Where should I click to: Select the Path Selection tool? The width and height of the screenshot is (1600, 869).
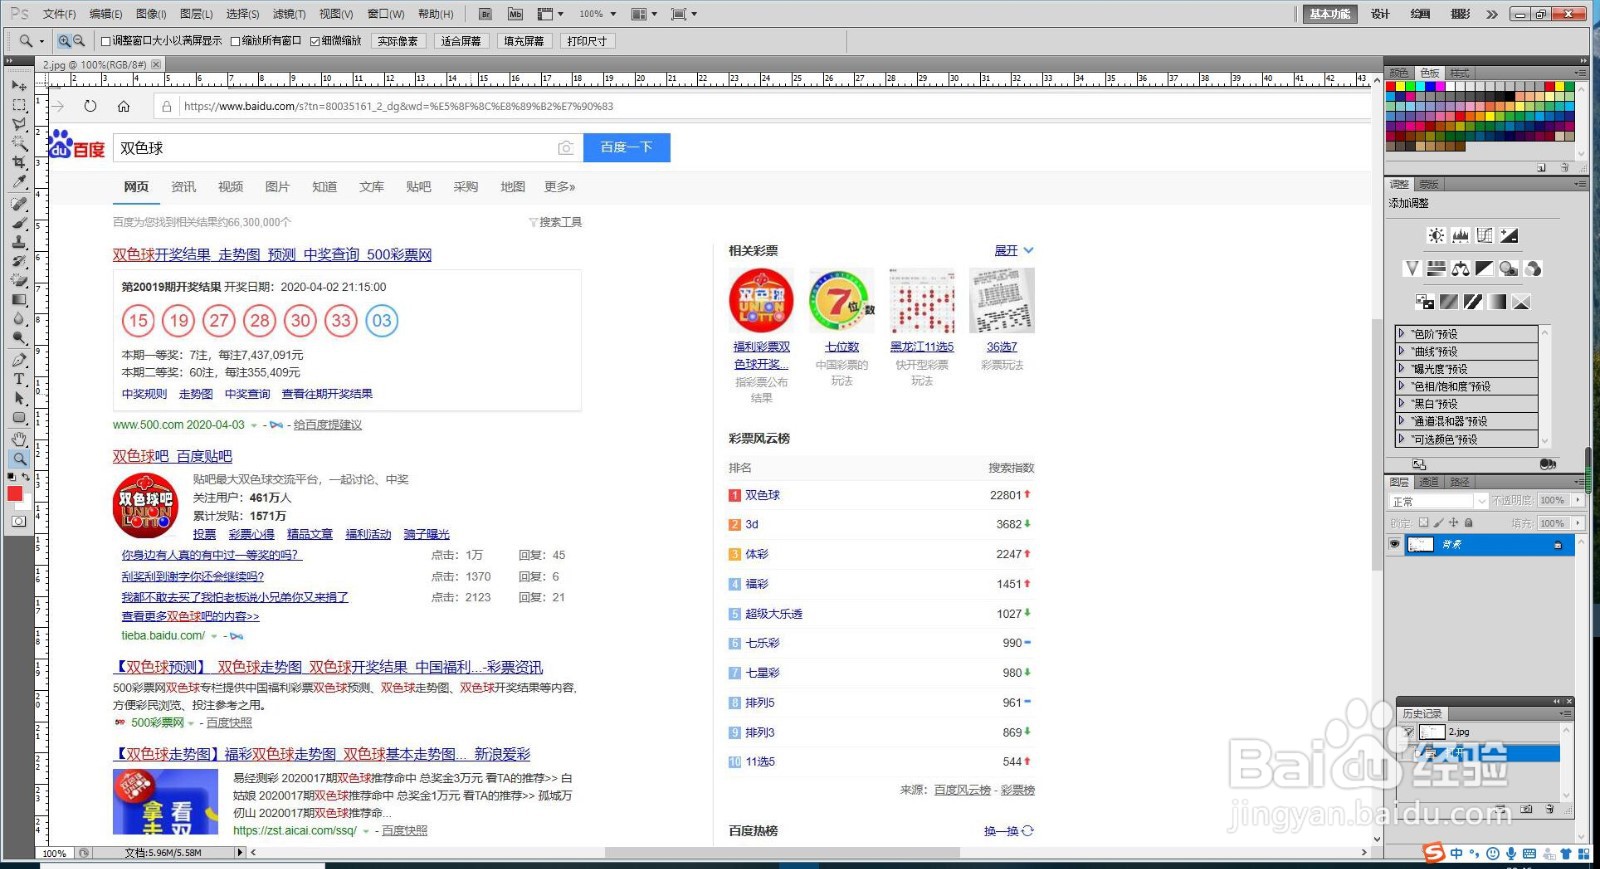pos(18,398)
